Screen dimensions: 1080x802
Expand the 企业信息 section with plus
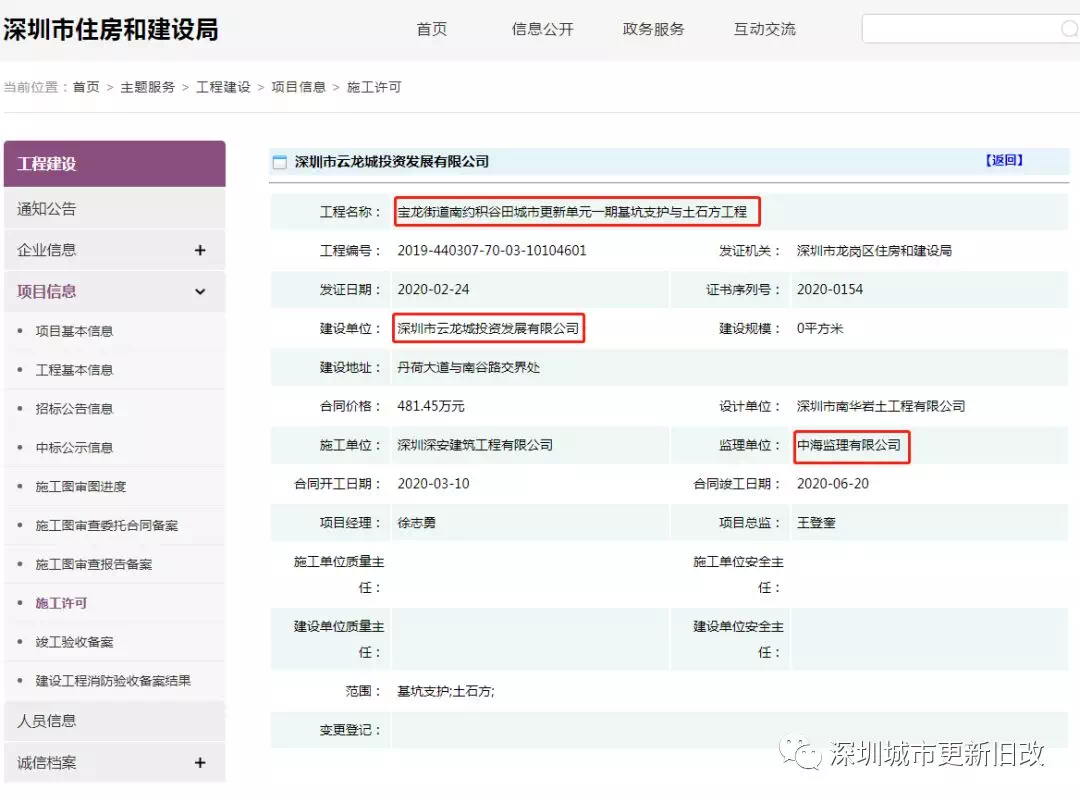pyautogui.click(x=200, y=250)
